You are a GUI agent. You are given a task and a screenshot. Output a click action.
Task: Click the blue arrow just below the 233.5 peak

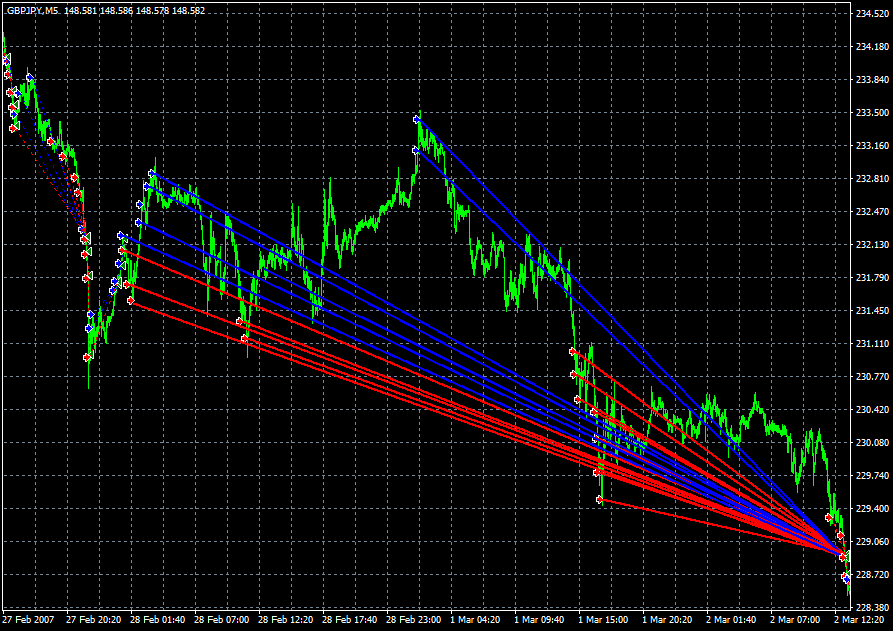(416, 150)
